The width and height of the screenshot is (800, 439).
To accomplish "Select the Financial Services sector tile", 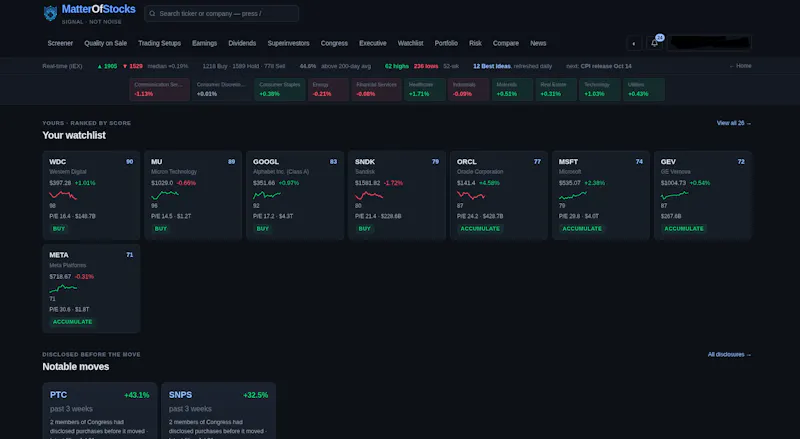I will pyautogui.click(x=377, y=89).
